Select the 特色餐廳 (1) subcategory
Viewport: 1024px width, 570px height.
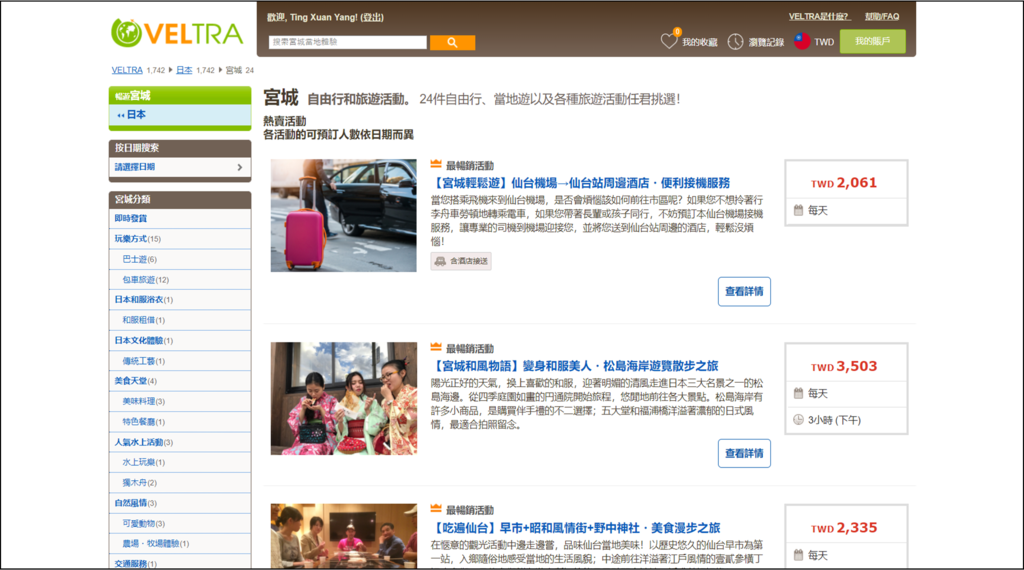(180, 422)
